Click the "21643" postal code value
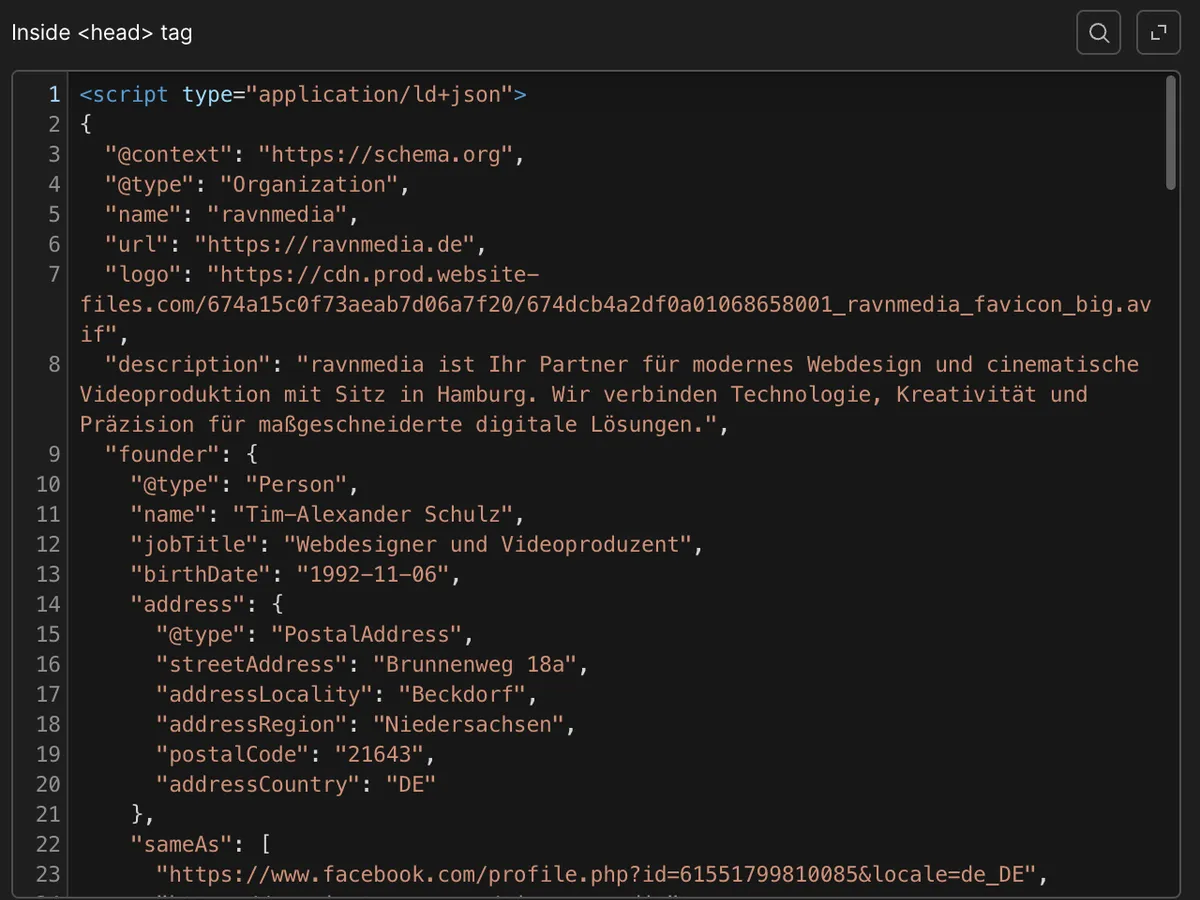 [379, 755]
